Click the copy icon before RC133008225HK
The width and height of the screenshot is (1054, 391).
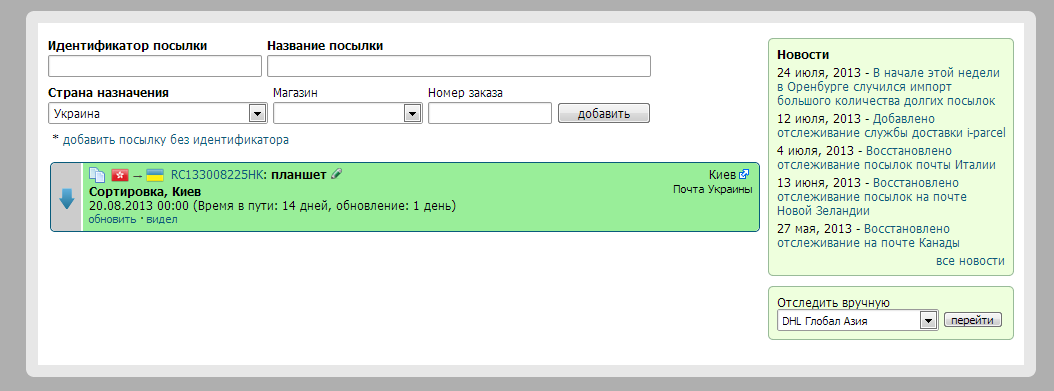97,175
